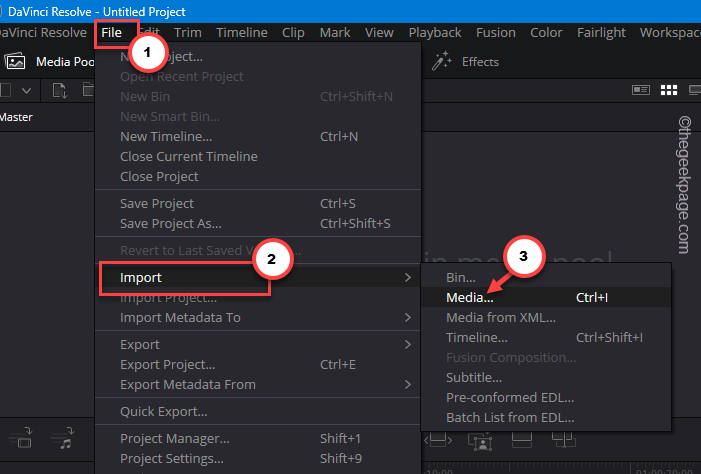Image resolution: width=701 pixels, height=474 pixels.
Task: Open the Clip menu
Action: pyautogui.click(x=293, y=33)
